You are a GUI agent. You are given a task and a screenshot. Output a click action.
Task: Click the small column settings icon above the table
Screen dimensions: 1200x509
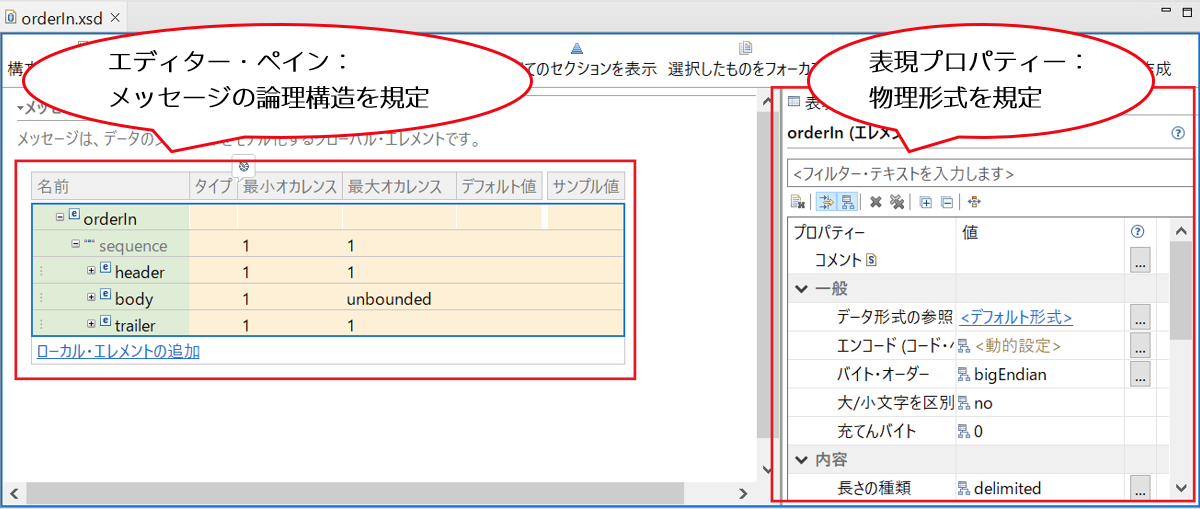[244, 165]
